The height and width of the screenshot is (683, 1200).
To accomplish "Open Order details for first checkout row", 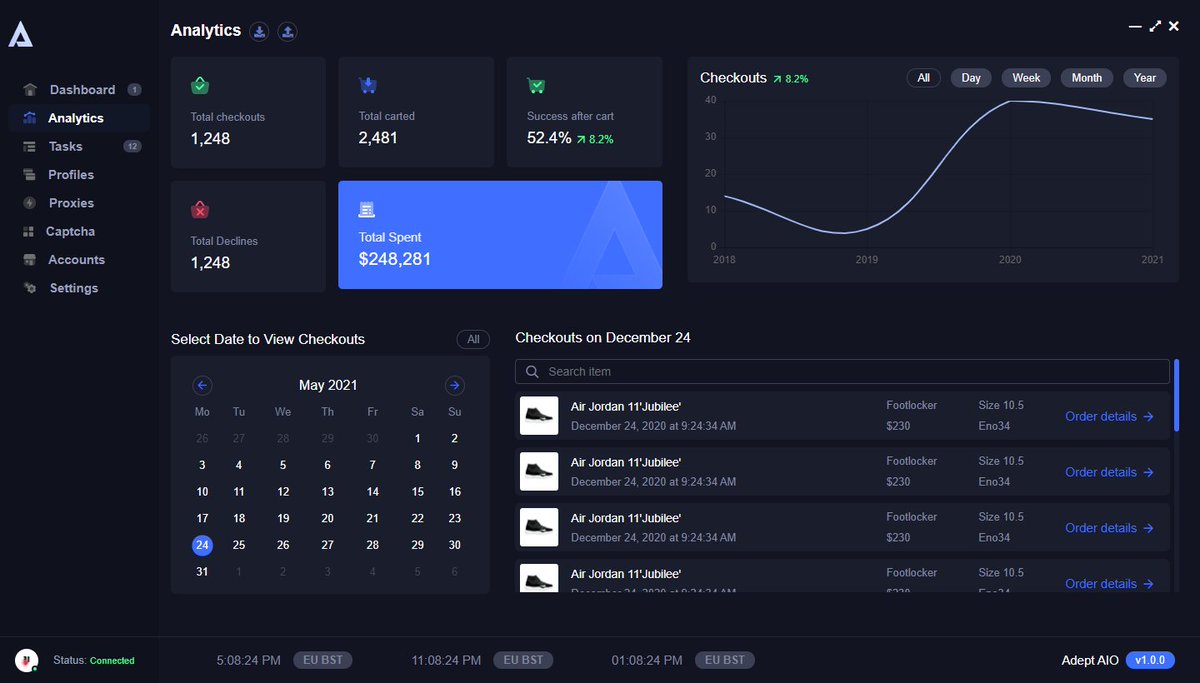I will click(1109, 416).
